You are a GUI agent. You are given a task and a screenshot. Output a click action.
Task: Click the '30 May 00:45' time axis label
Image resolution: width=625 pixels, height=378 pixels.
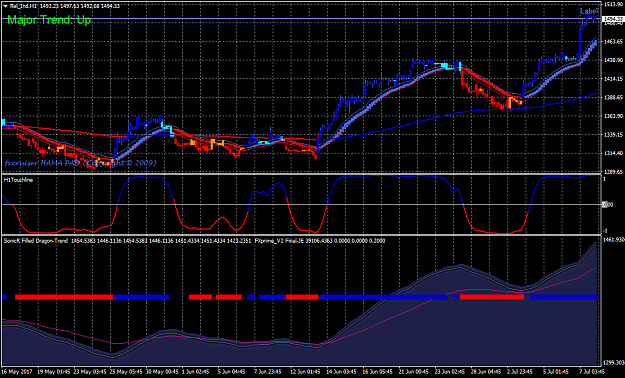point(162,372)
